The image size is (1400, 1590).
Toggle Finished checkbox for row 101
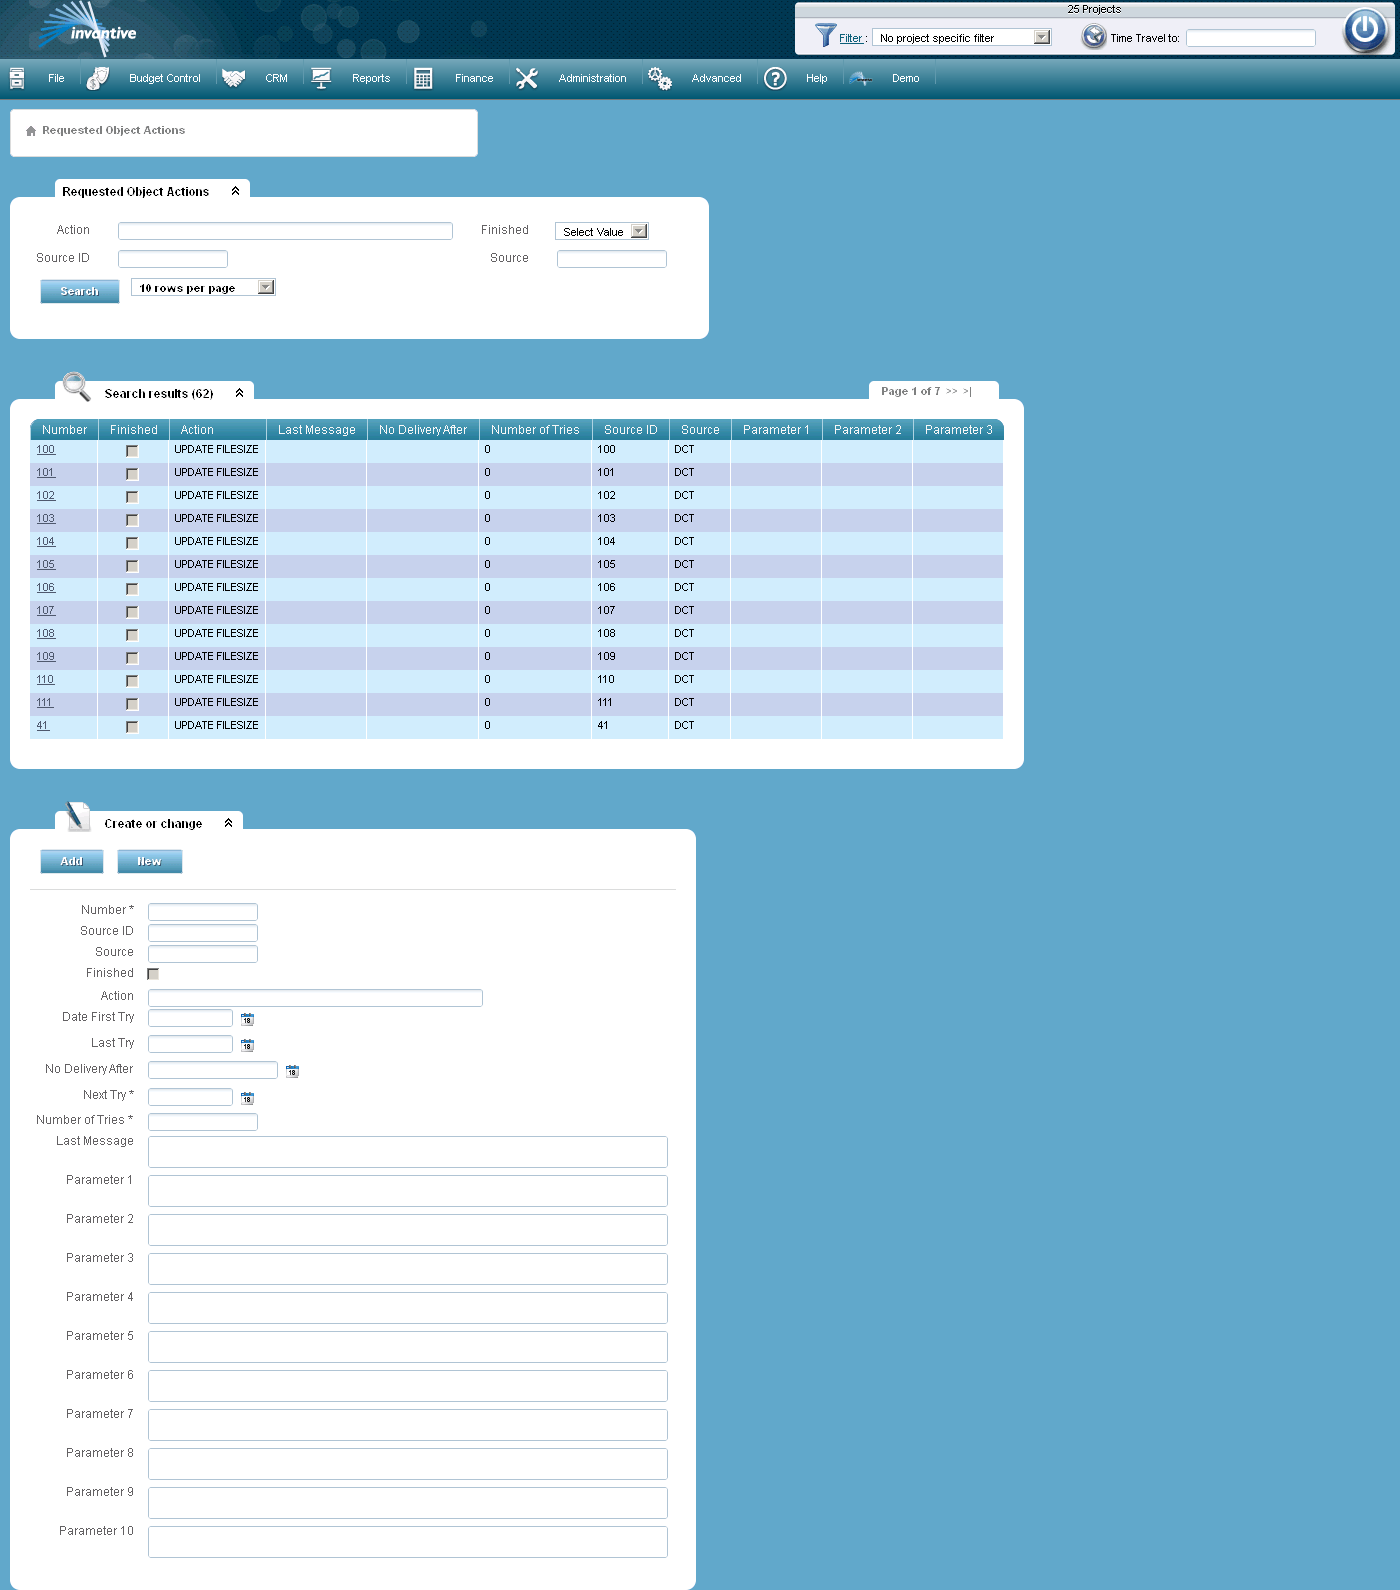(132, 474)
